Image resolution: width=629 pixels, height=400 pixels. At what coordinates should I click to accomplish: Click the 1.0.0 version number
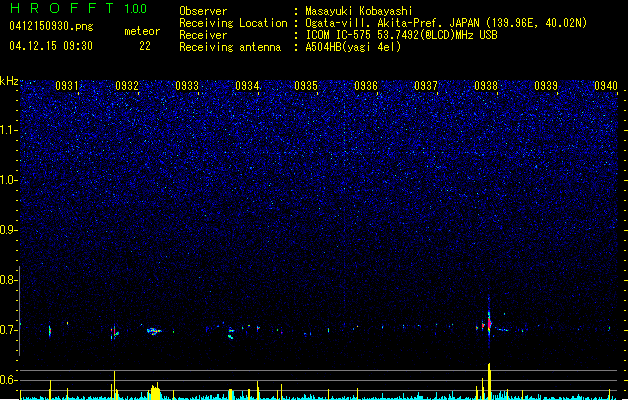click(136, 8)
